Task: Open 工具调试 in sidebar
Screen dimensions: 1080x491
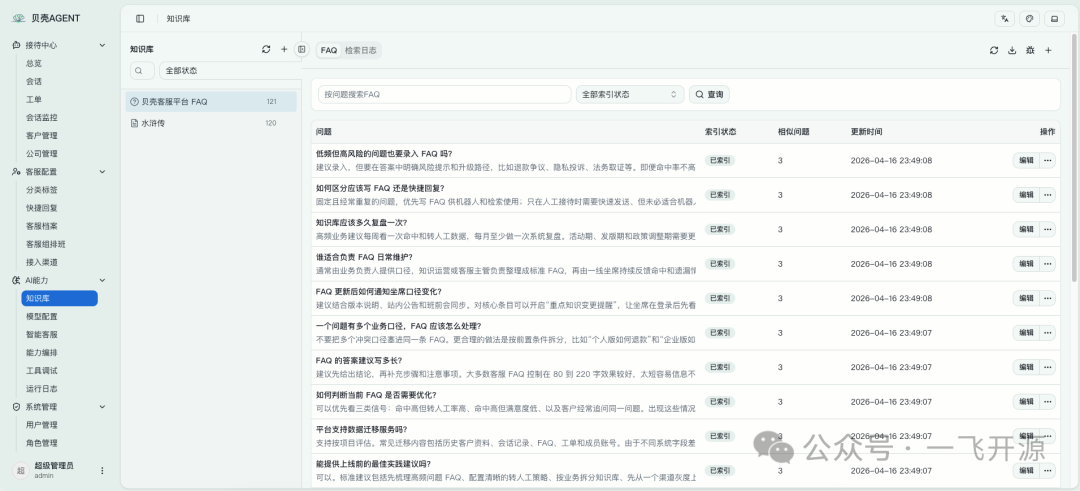Action: [x=41, y=370]
